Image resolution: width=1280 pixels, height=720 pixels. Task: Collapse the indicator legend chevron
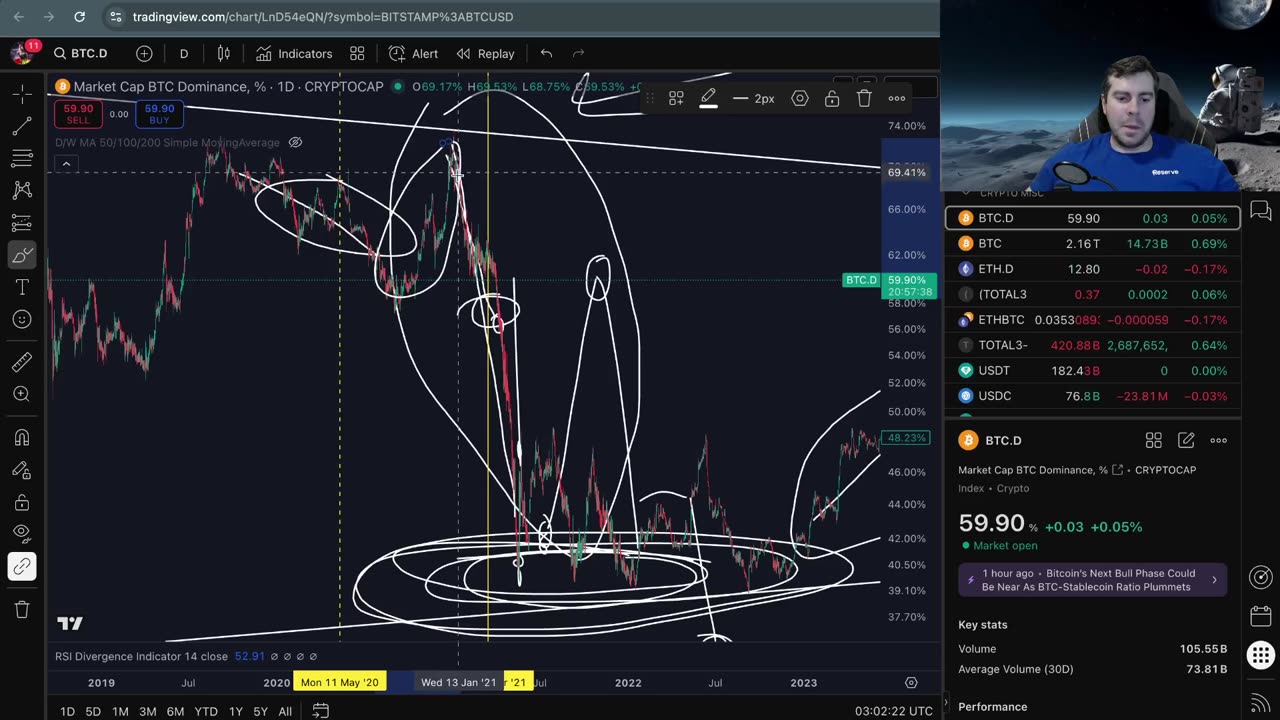click(66, 164)
